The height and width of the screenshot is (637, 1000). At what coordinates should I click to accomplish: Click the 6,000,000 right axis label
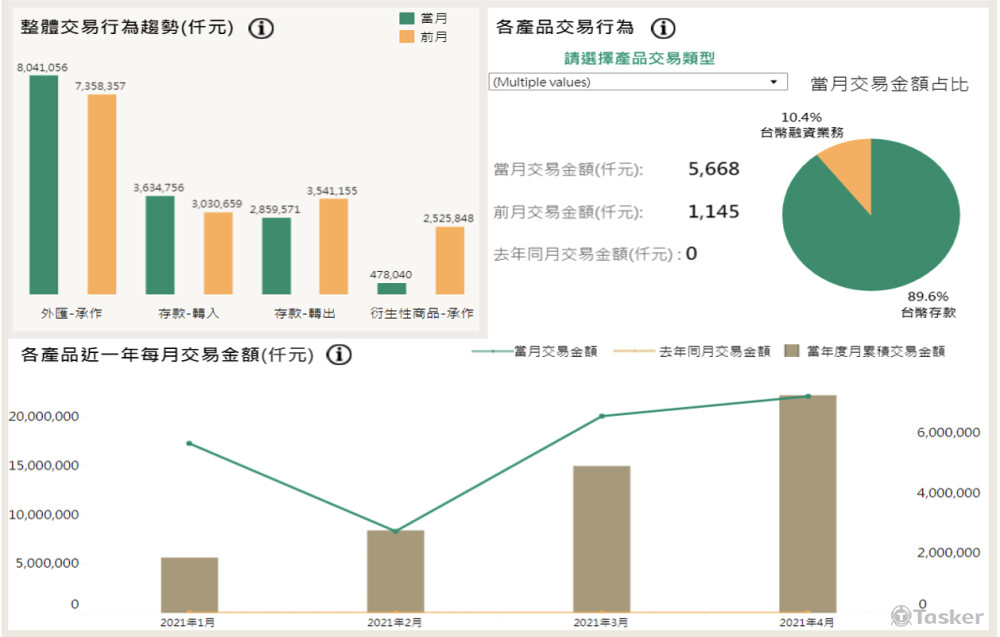point(948,432)
